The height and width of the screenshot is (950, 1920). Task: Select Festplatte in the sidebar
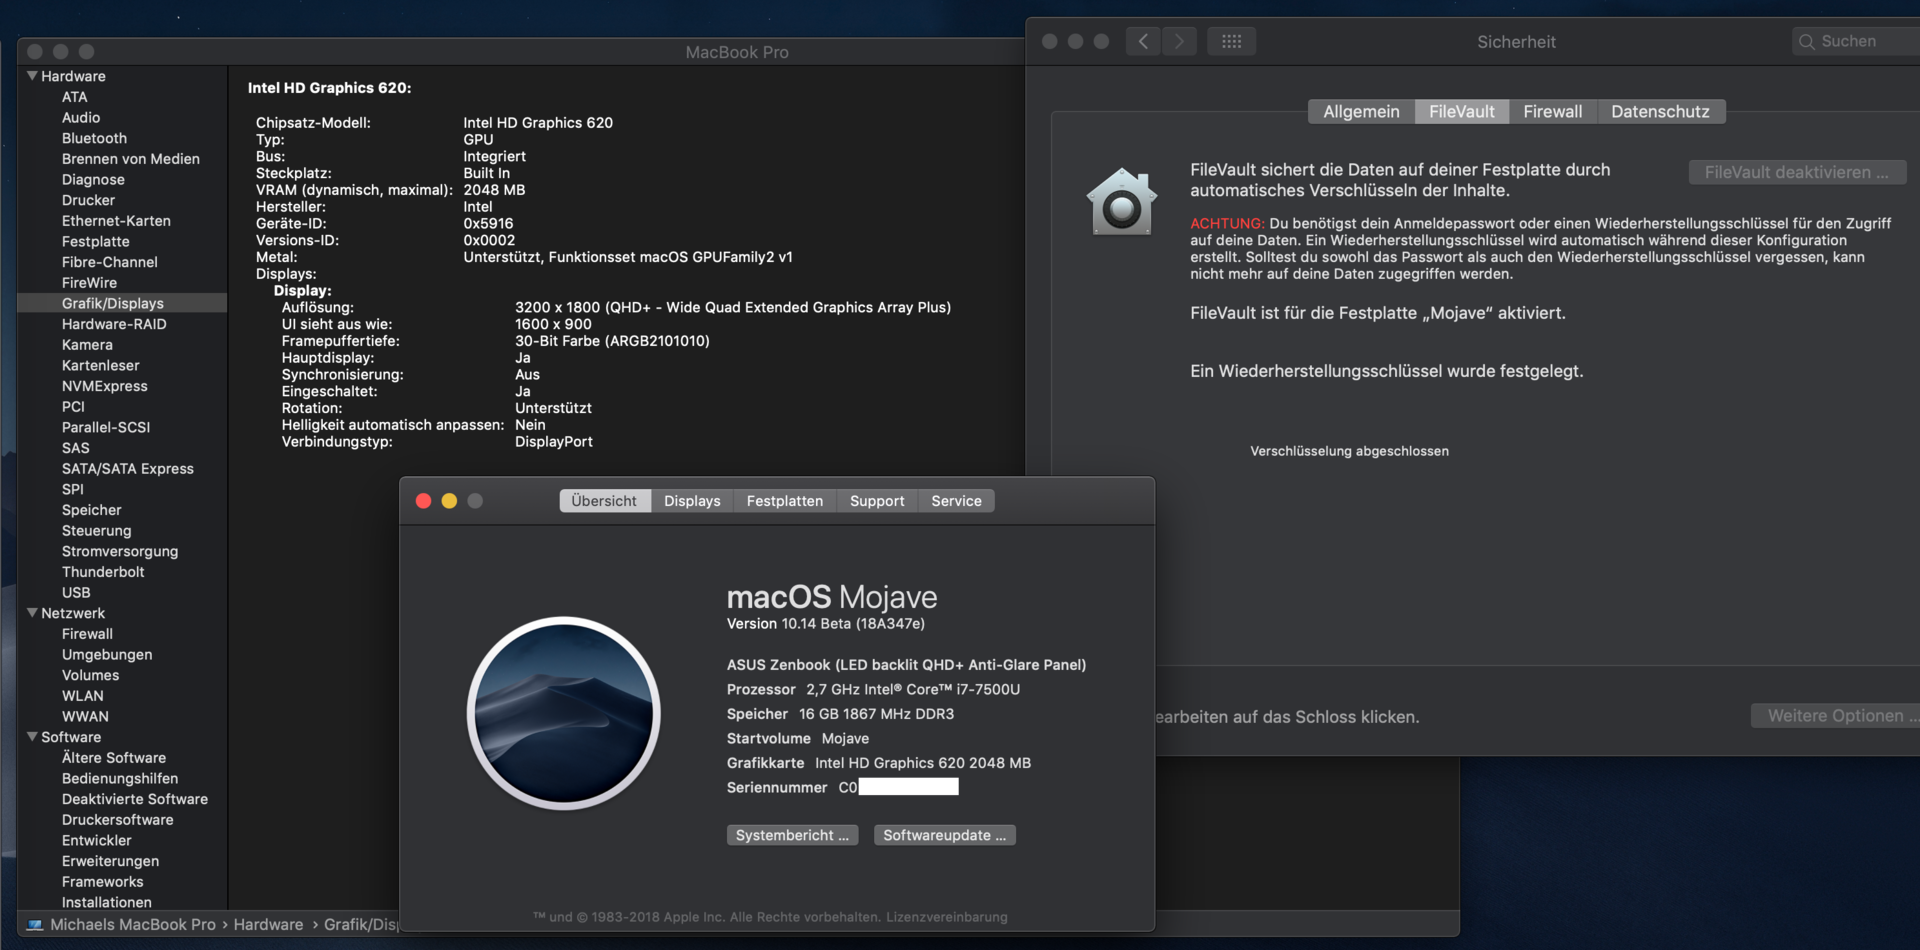[95, 242]
